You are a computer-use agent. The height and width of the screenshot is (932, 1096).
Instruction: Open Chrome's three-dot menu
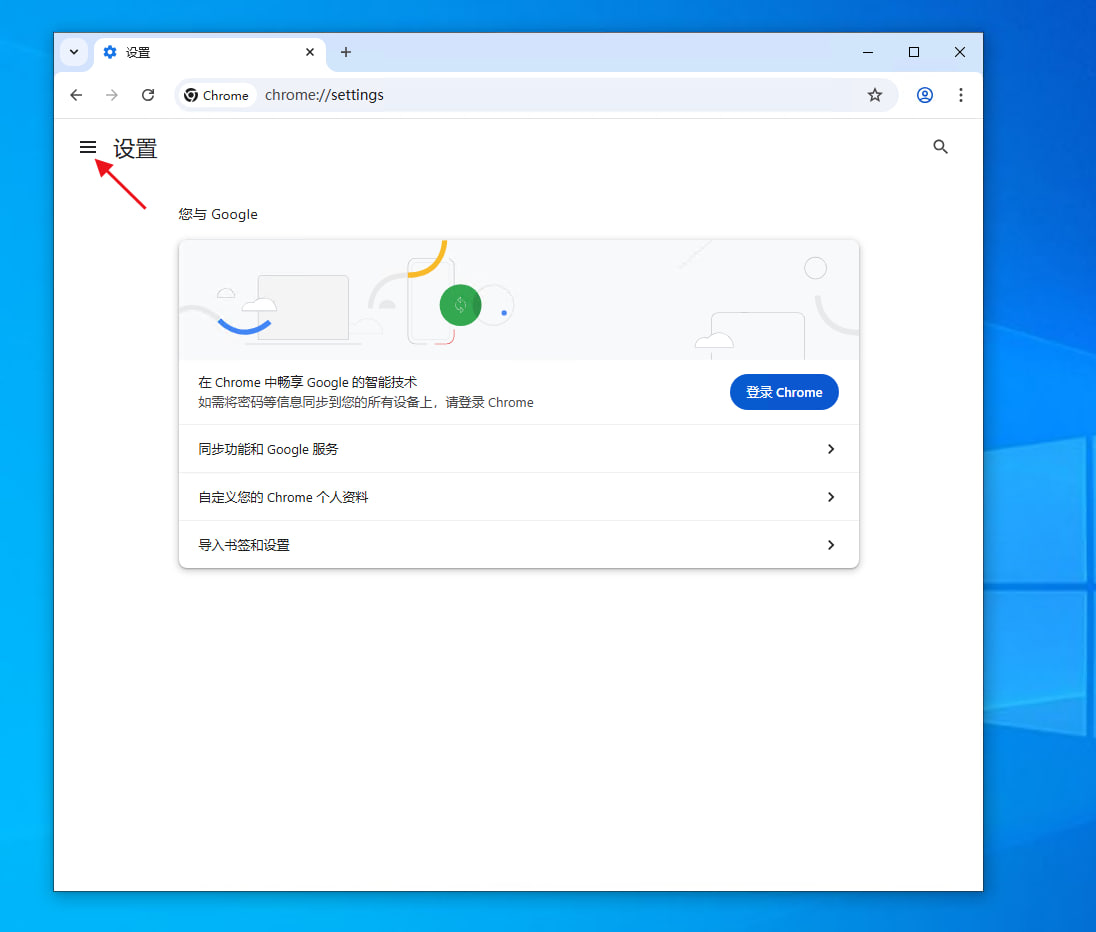click(x=961, y=95)
